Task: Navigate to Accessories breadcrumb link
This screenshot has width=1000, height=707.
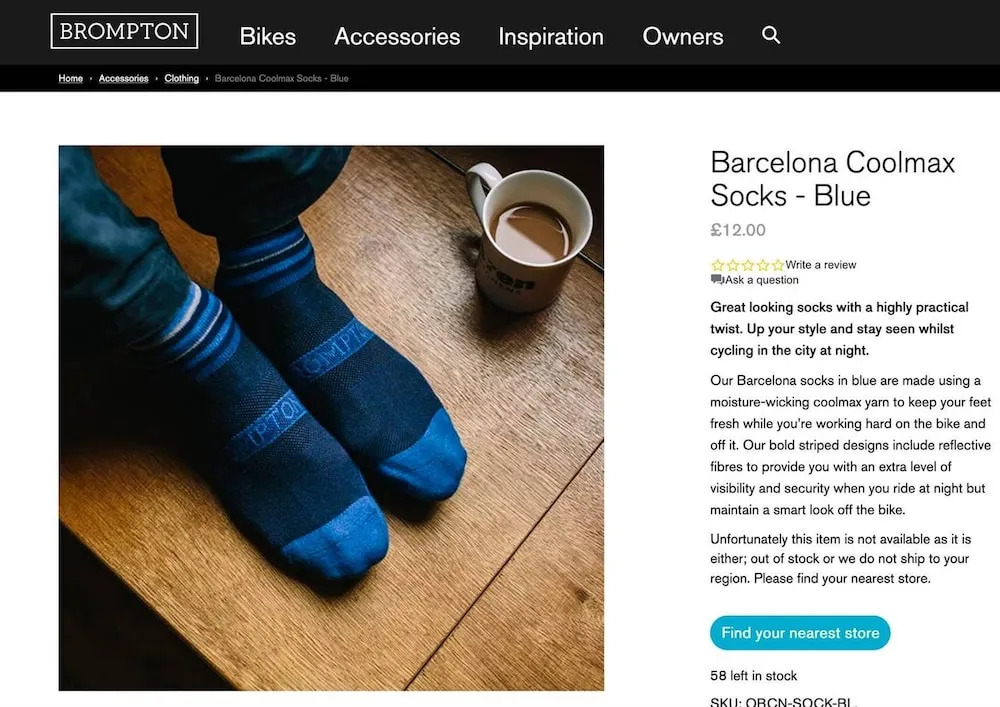Action: (124, 78)
